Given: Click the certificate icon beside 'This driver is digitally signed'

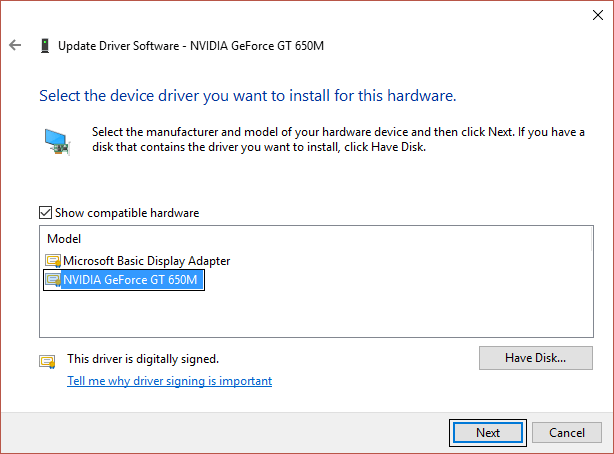Looking at the screenshot, I should (x=47, y=360).
